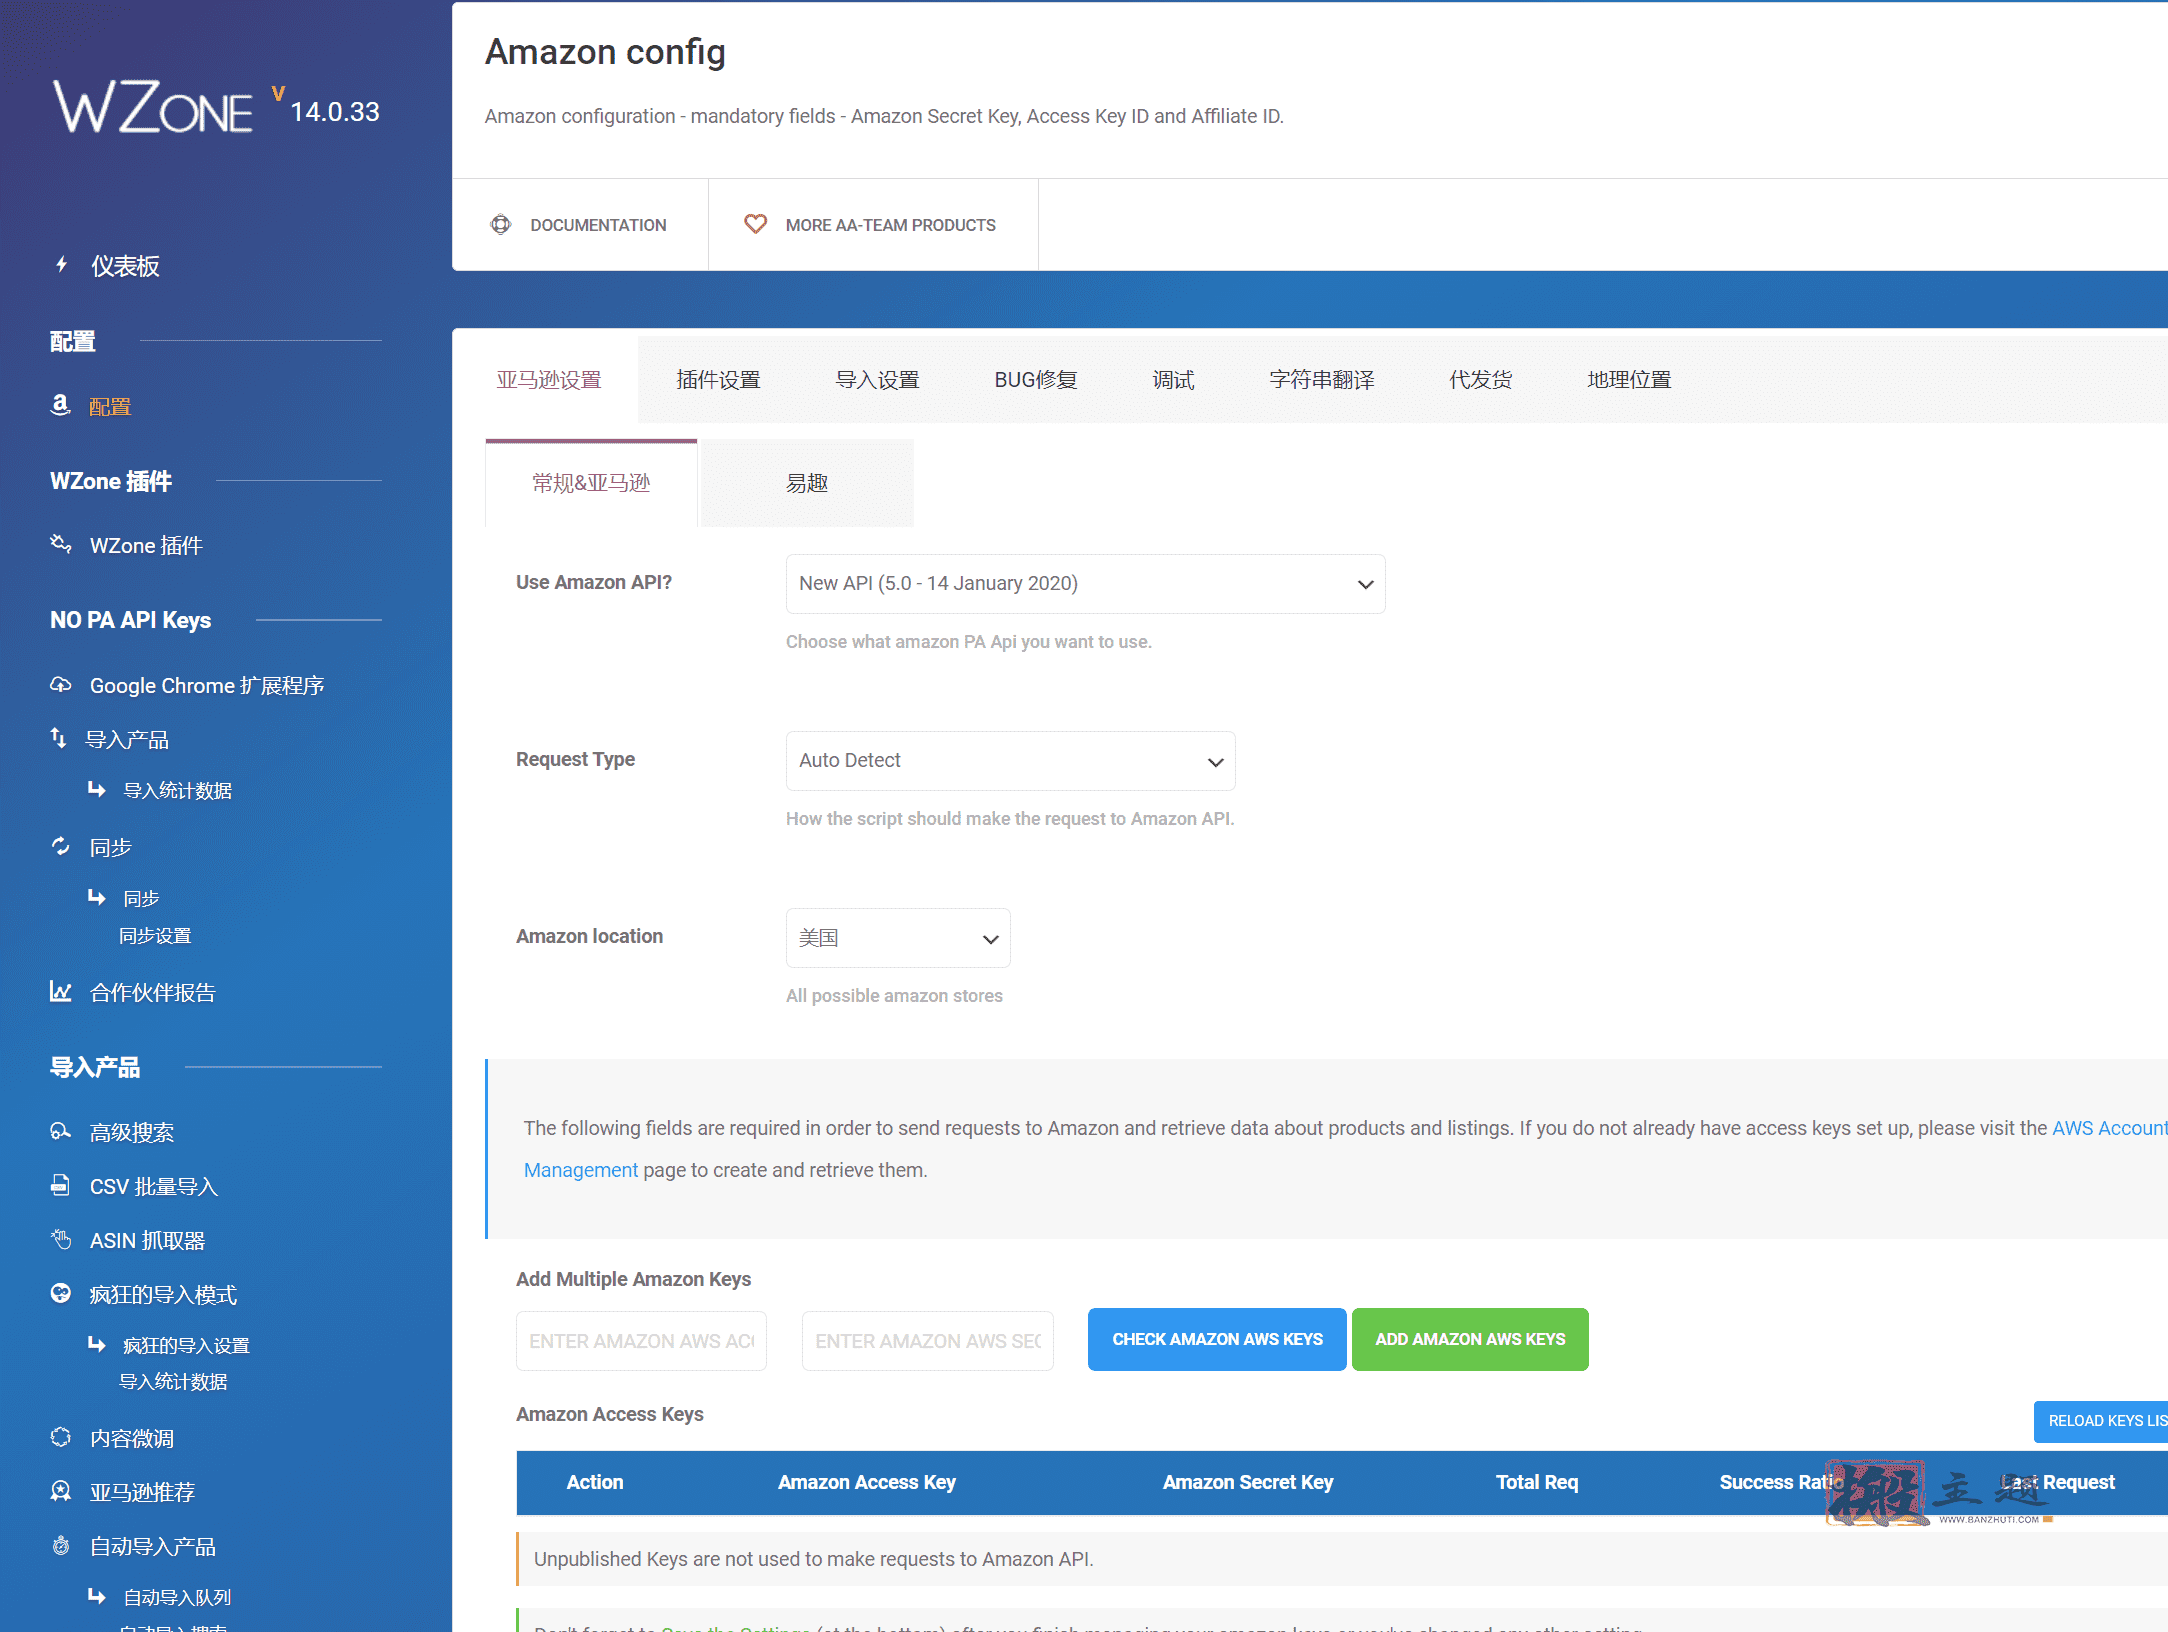This screenshot has height=1632, width=2168.
Task: Click the 导入产品 arrows icon
Action: [x=59, y=738]
